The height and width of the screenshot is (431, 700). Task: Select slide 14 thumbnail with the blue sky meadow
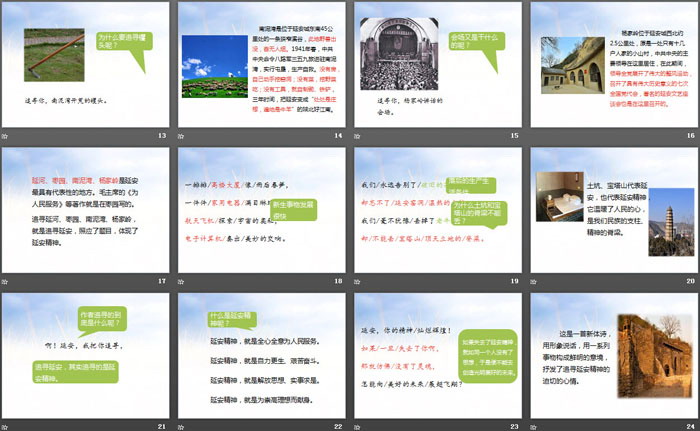[x=262, y=65]
